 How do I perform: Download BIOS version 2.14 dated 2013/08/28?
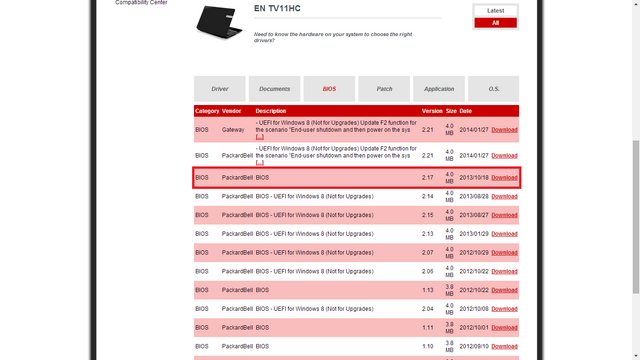click(x=504, y=197)
